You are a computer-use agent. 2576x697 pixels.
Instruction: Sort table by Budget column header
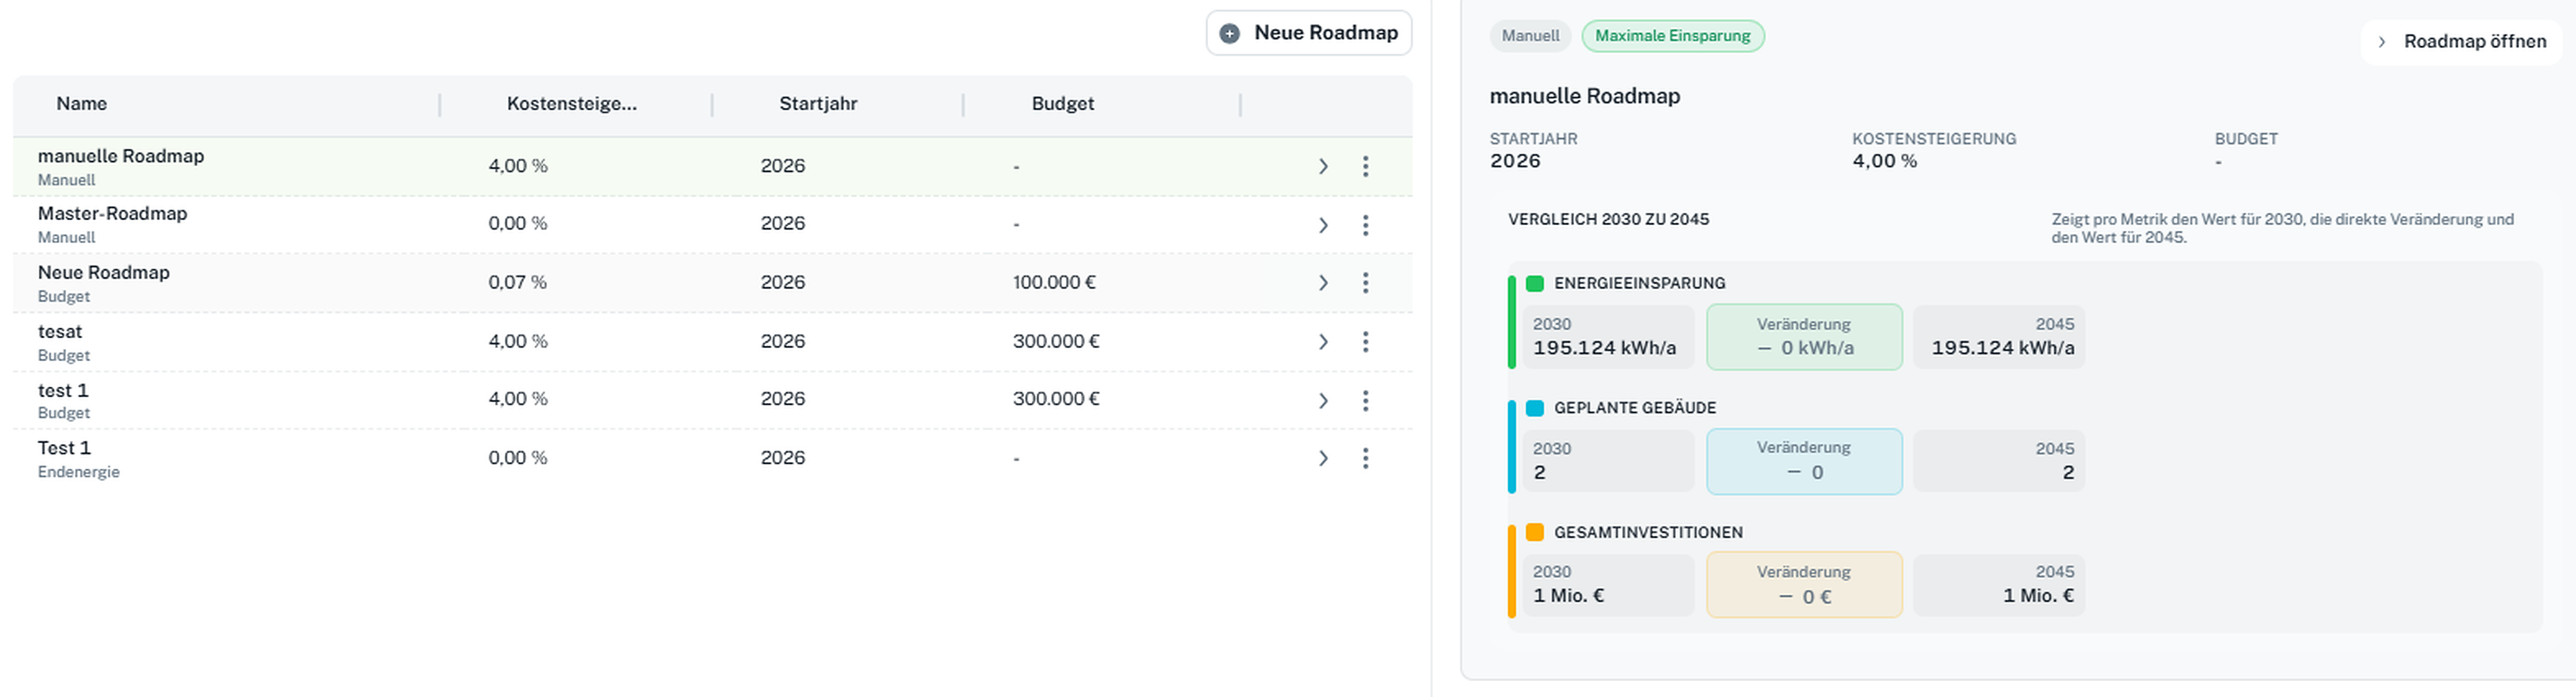[1063, 104]
